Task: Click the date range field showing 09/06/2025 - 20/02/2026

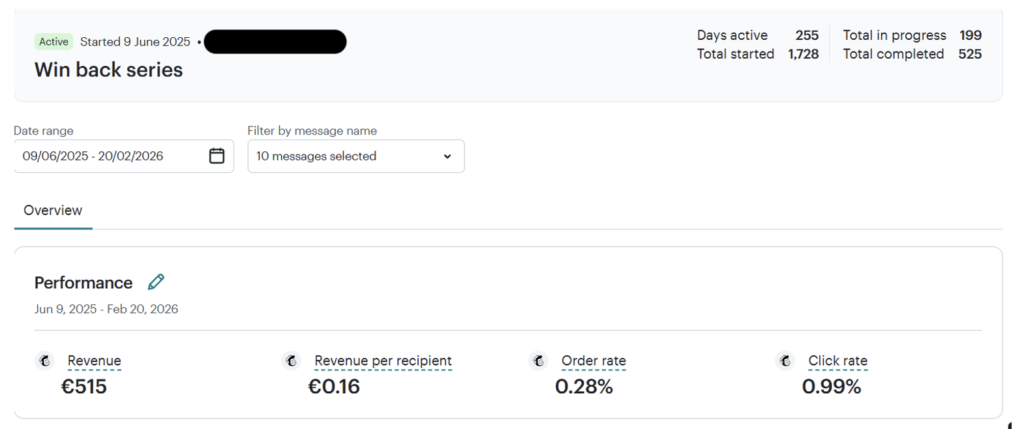Action: click(110, 156)
